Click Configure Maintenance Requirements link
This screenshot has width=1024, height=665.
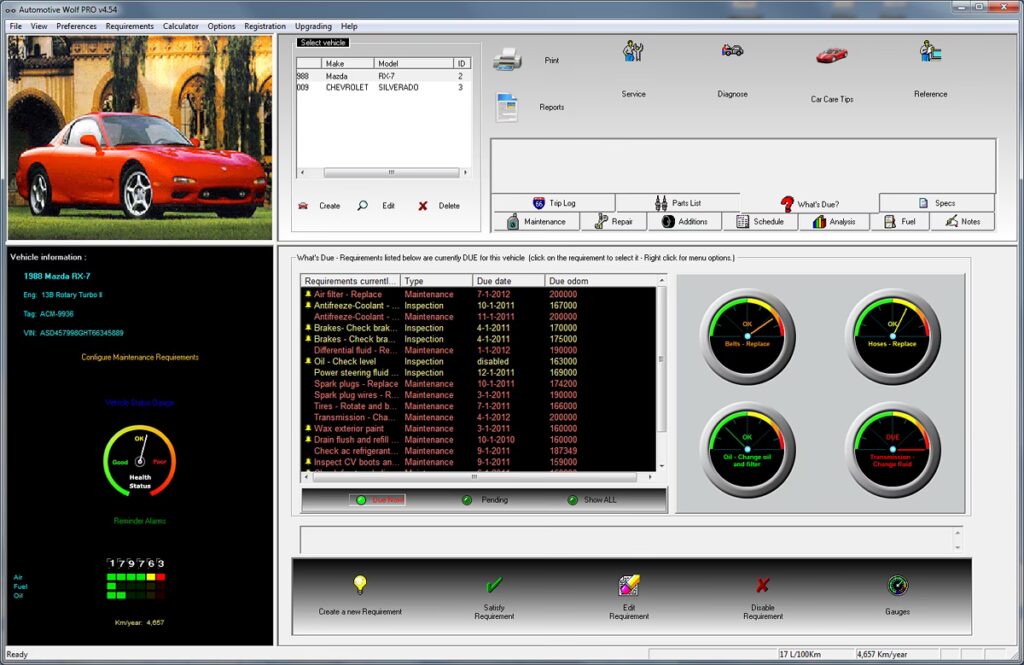coord(140,357)
